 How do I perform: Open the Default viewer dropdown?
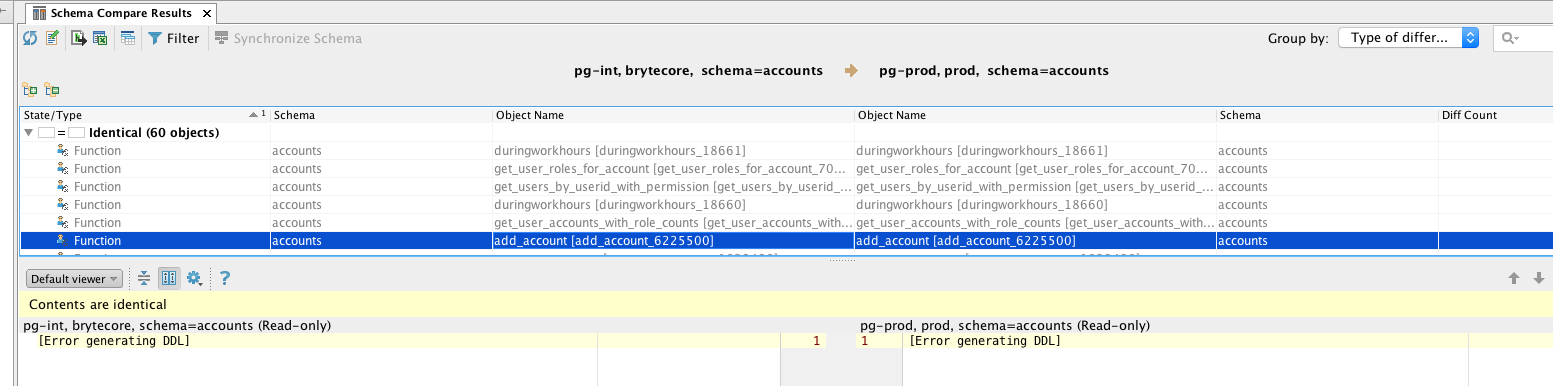point(75,279)
